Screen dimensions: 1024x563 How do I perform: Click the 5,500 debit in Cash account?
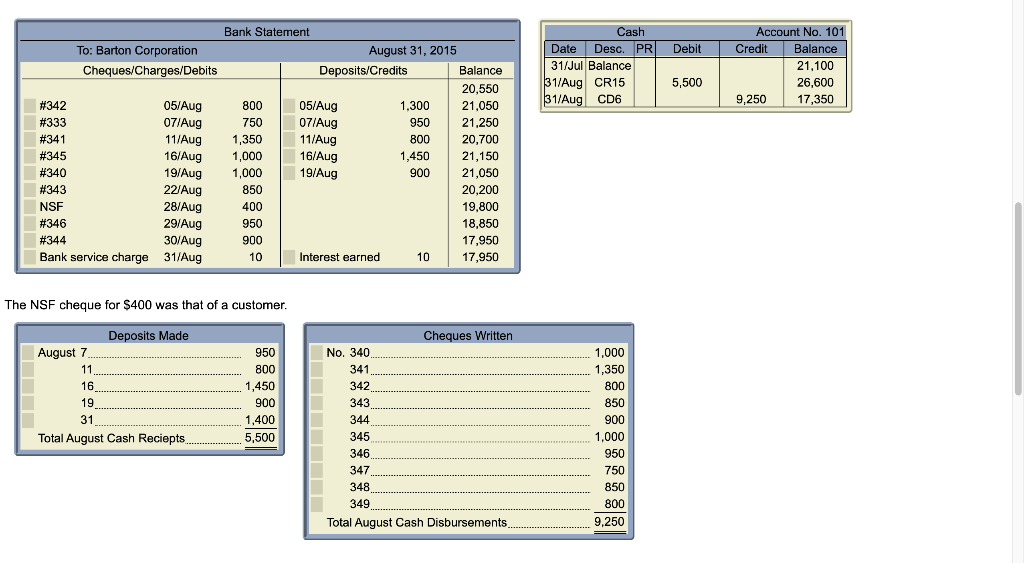[687, 83]
